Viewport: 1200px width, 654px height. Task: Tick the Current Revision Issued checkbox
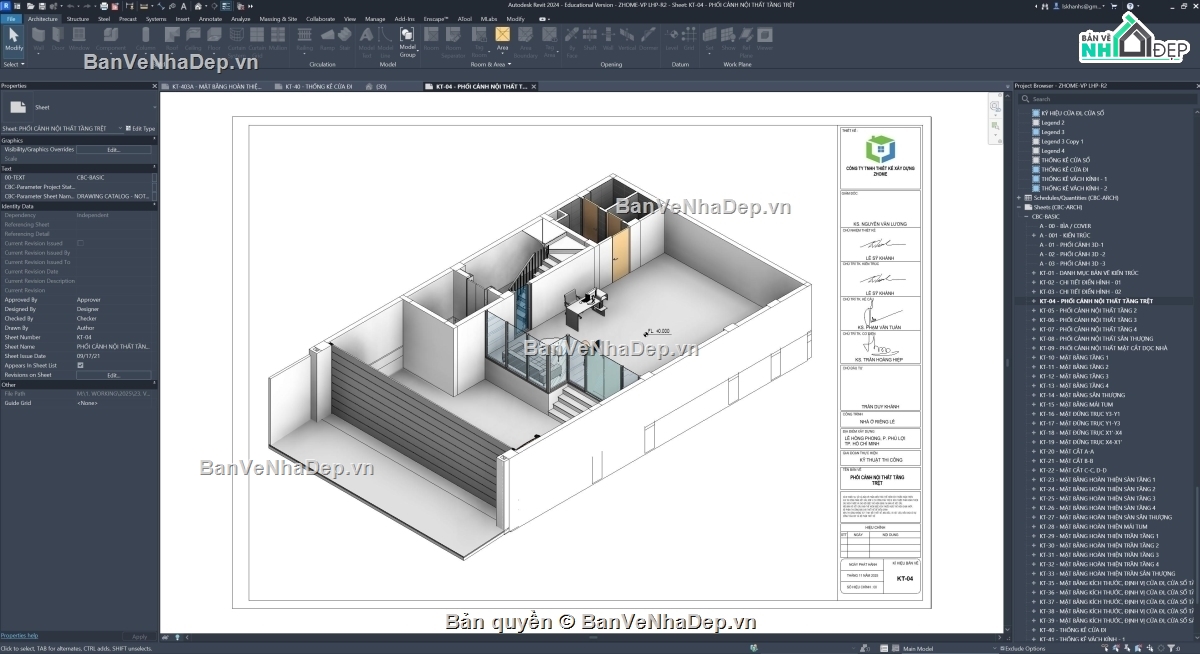(80, 243)
